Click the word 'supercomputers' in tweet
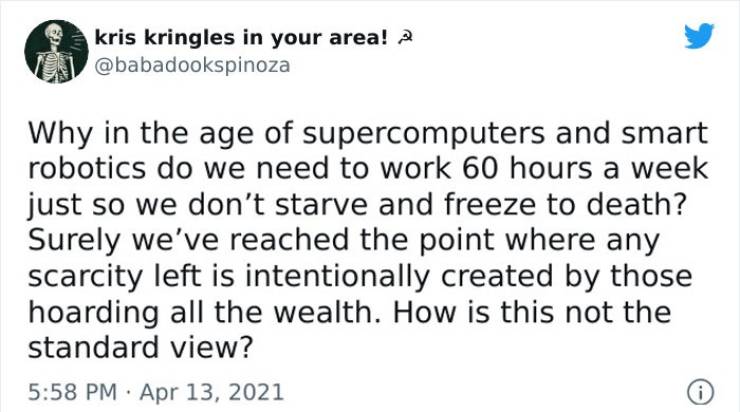This screenshot has height=412, width=740. point(424,135)
